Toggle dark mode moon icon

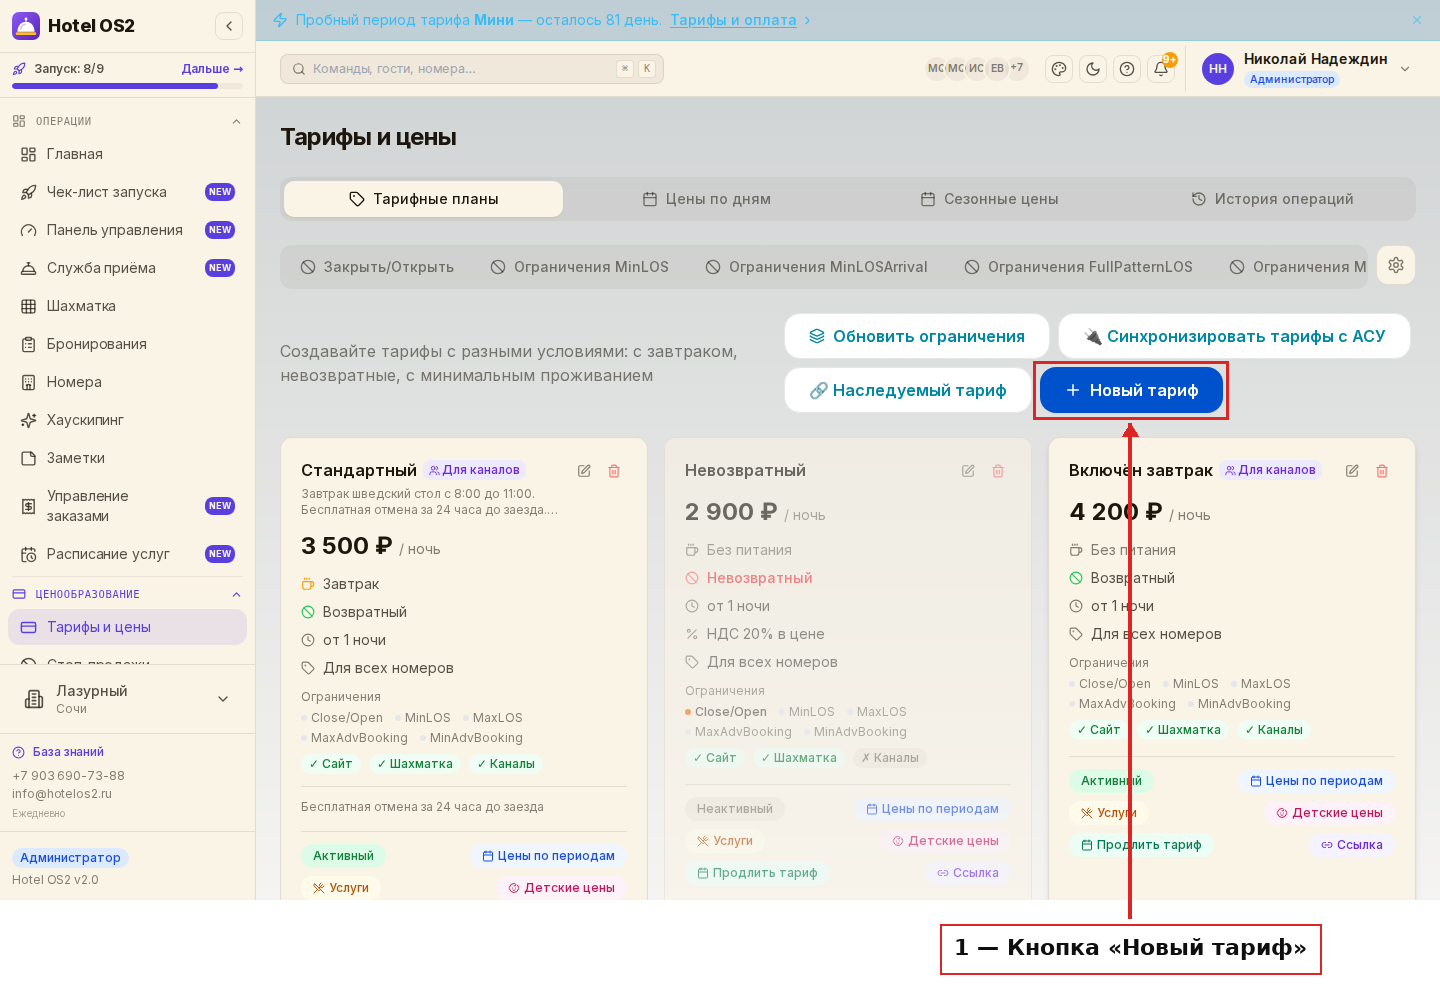click(x=1093, y=69)
